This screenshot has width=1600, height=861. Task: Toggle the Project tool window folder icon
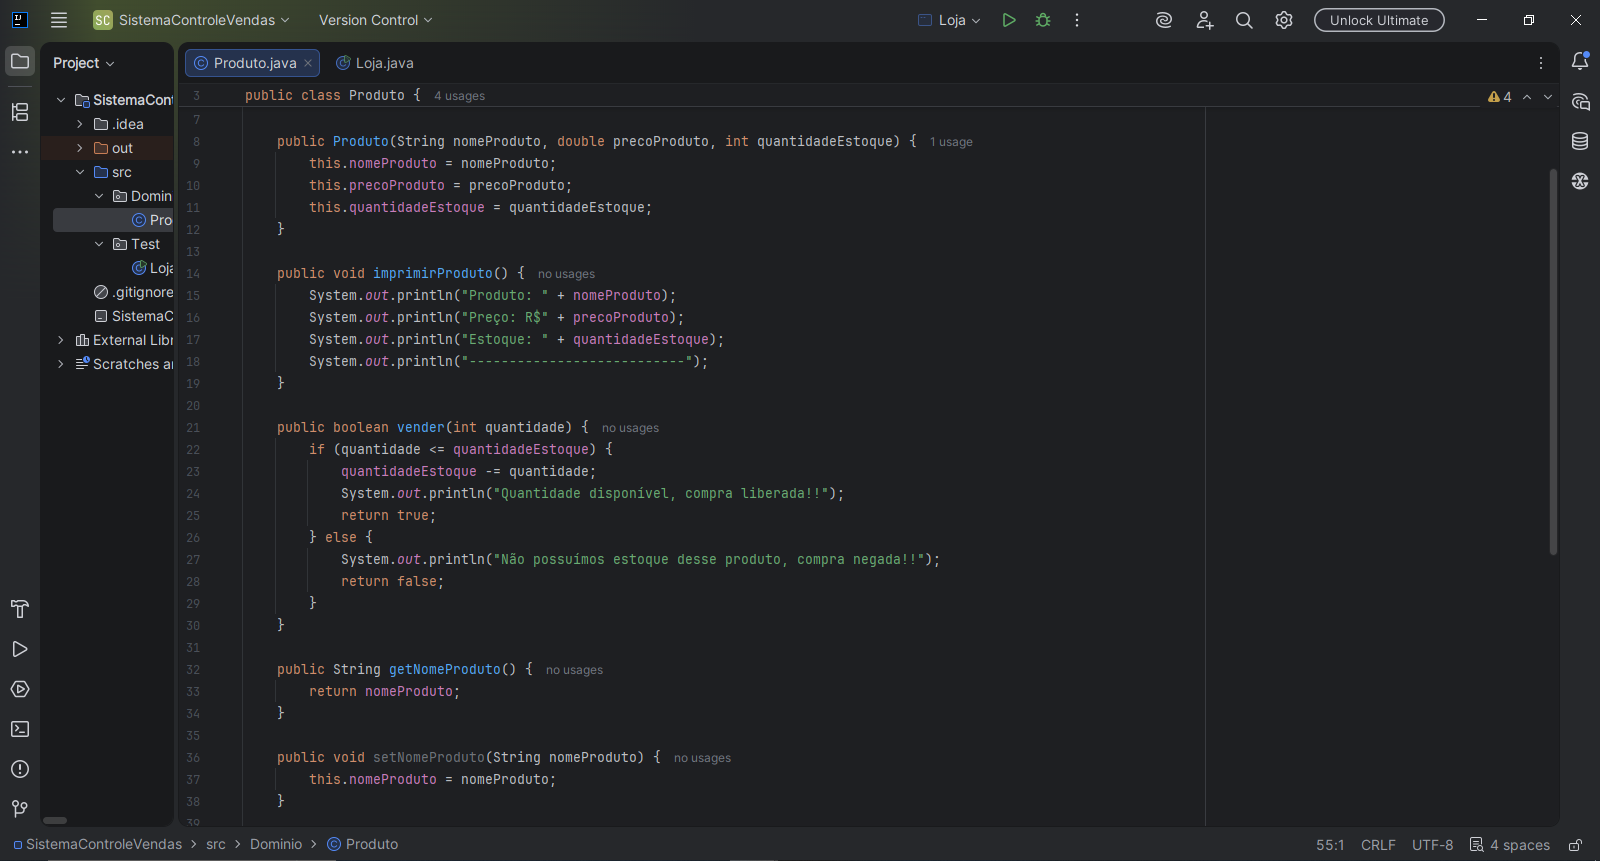coord(20,62)
